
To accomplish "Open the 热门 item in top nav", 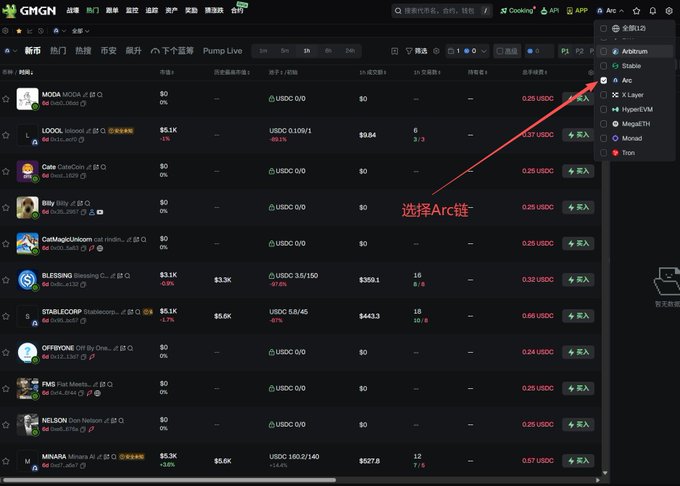I will coord(92,10).
